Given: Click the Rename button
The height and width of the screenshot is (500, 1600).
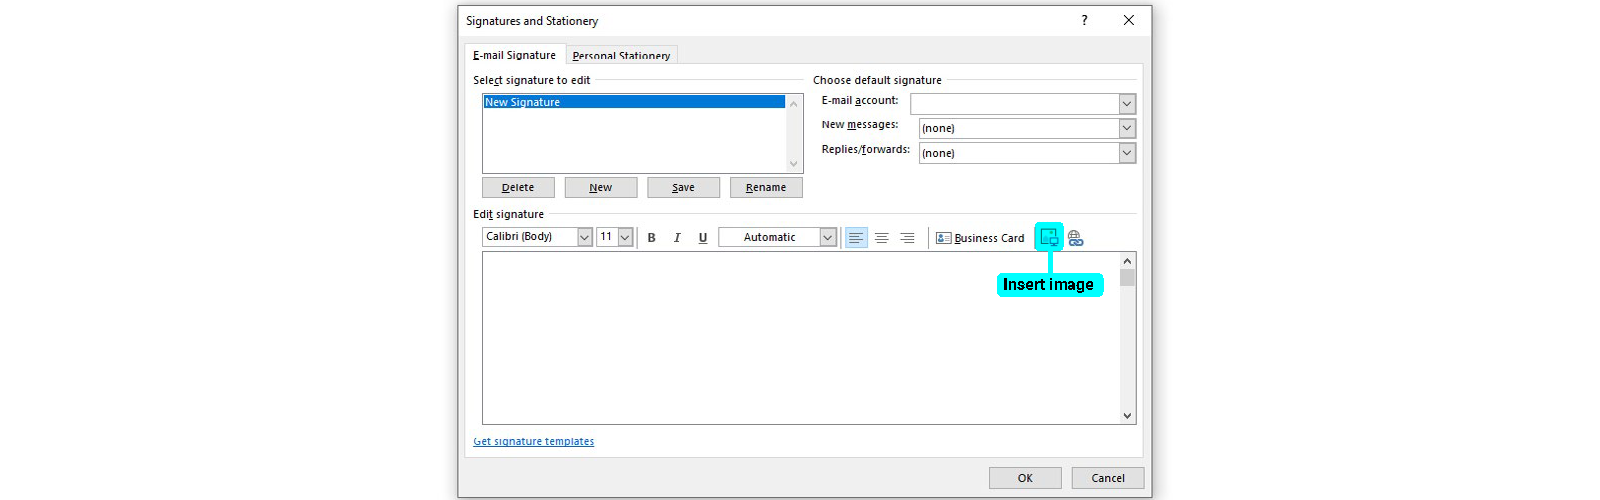Looking at the screenshot, I should pyautogui.click(x=766, y=187).
